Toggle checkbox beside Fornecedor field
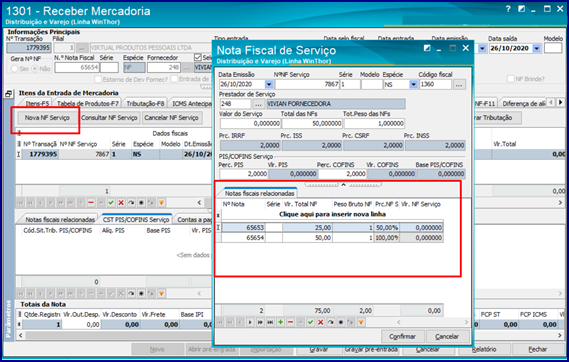569x362 pixels. point(198,57)
